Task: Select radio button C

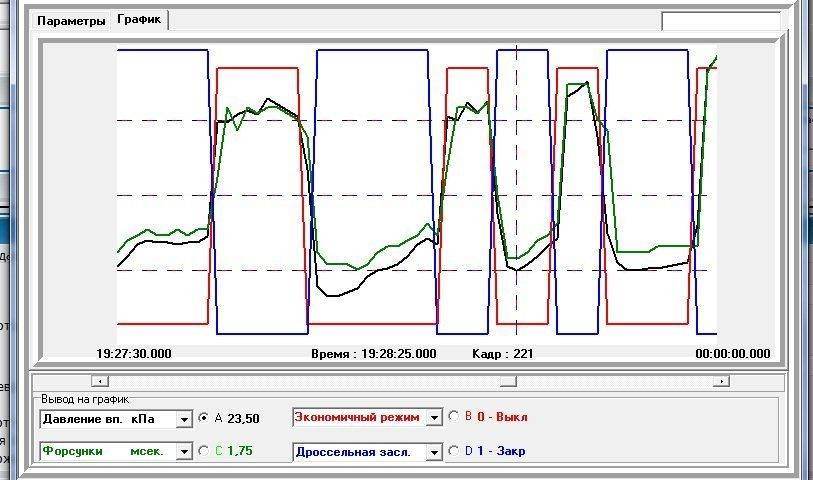Action: 205,451
